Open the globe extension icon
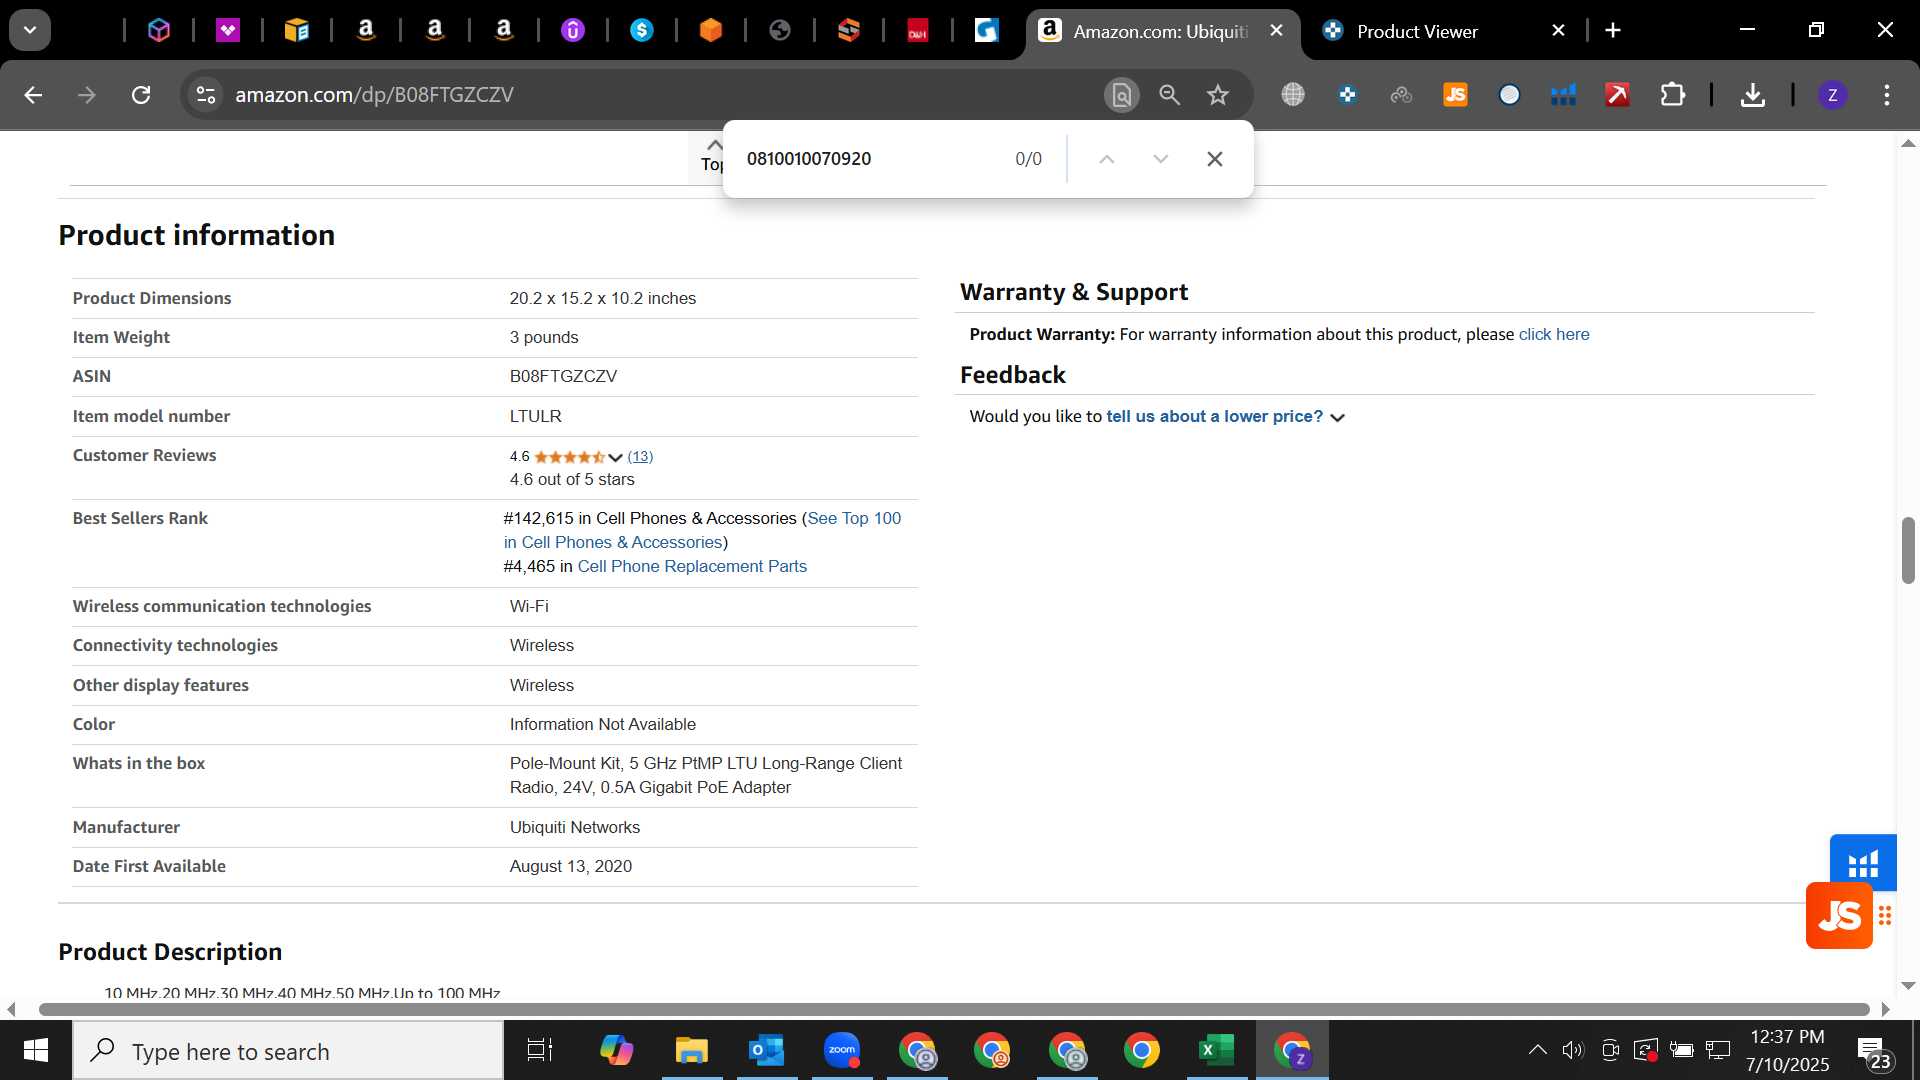This screenshot has height=1080, width=1920. click(x=1293, y=95)
